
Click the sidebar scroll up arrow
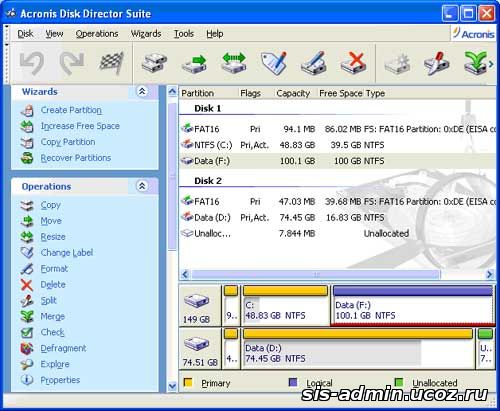point(172,92)
